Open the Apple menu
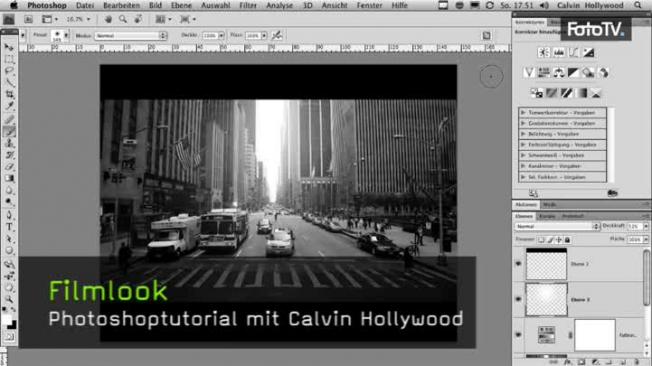The height and width of the screenshot is (366, 652). [14, 5]
